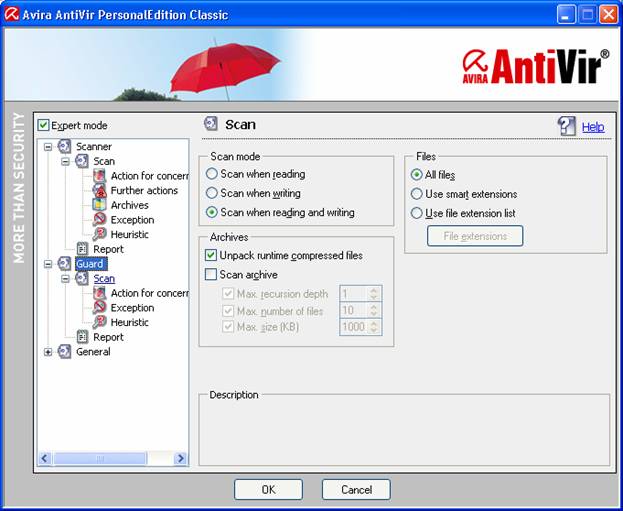The height and width of the screenshot is (511, 623).
Task: Select Action for concern under Guard
Action: click(x=149, y=293)
